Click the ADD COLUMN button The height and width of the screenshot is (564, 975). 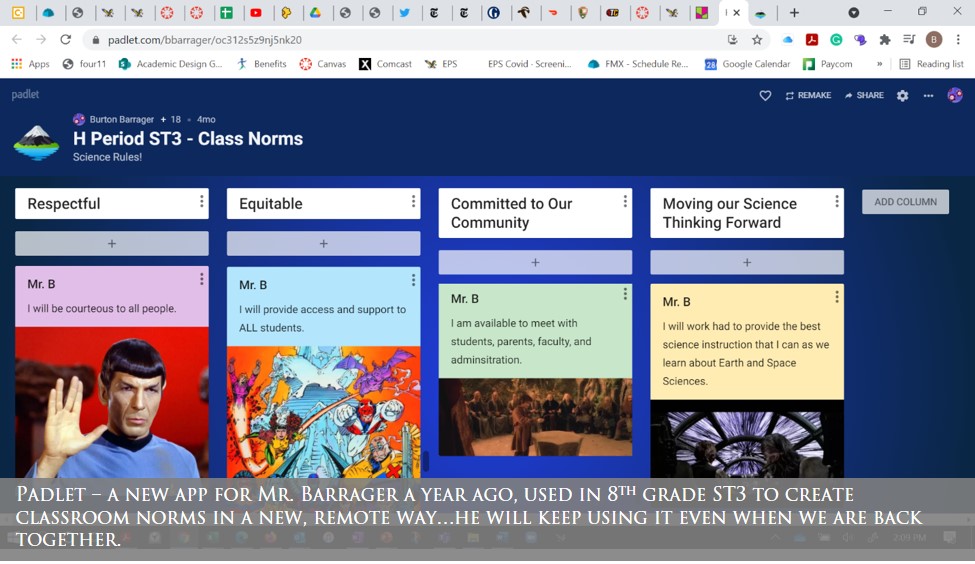pyautogui.click(x=905, y=202)
